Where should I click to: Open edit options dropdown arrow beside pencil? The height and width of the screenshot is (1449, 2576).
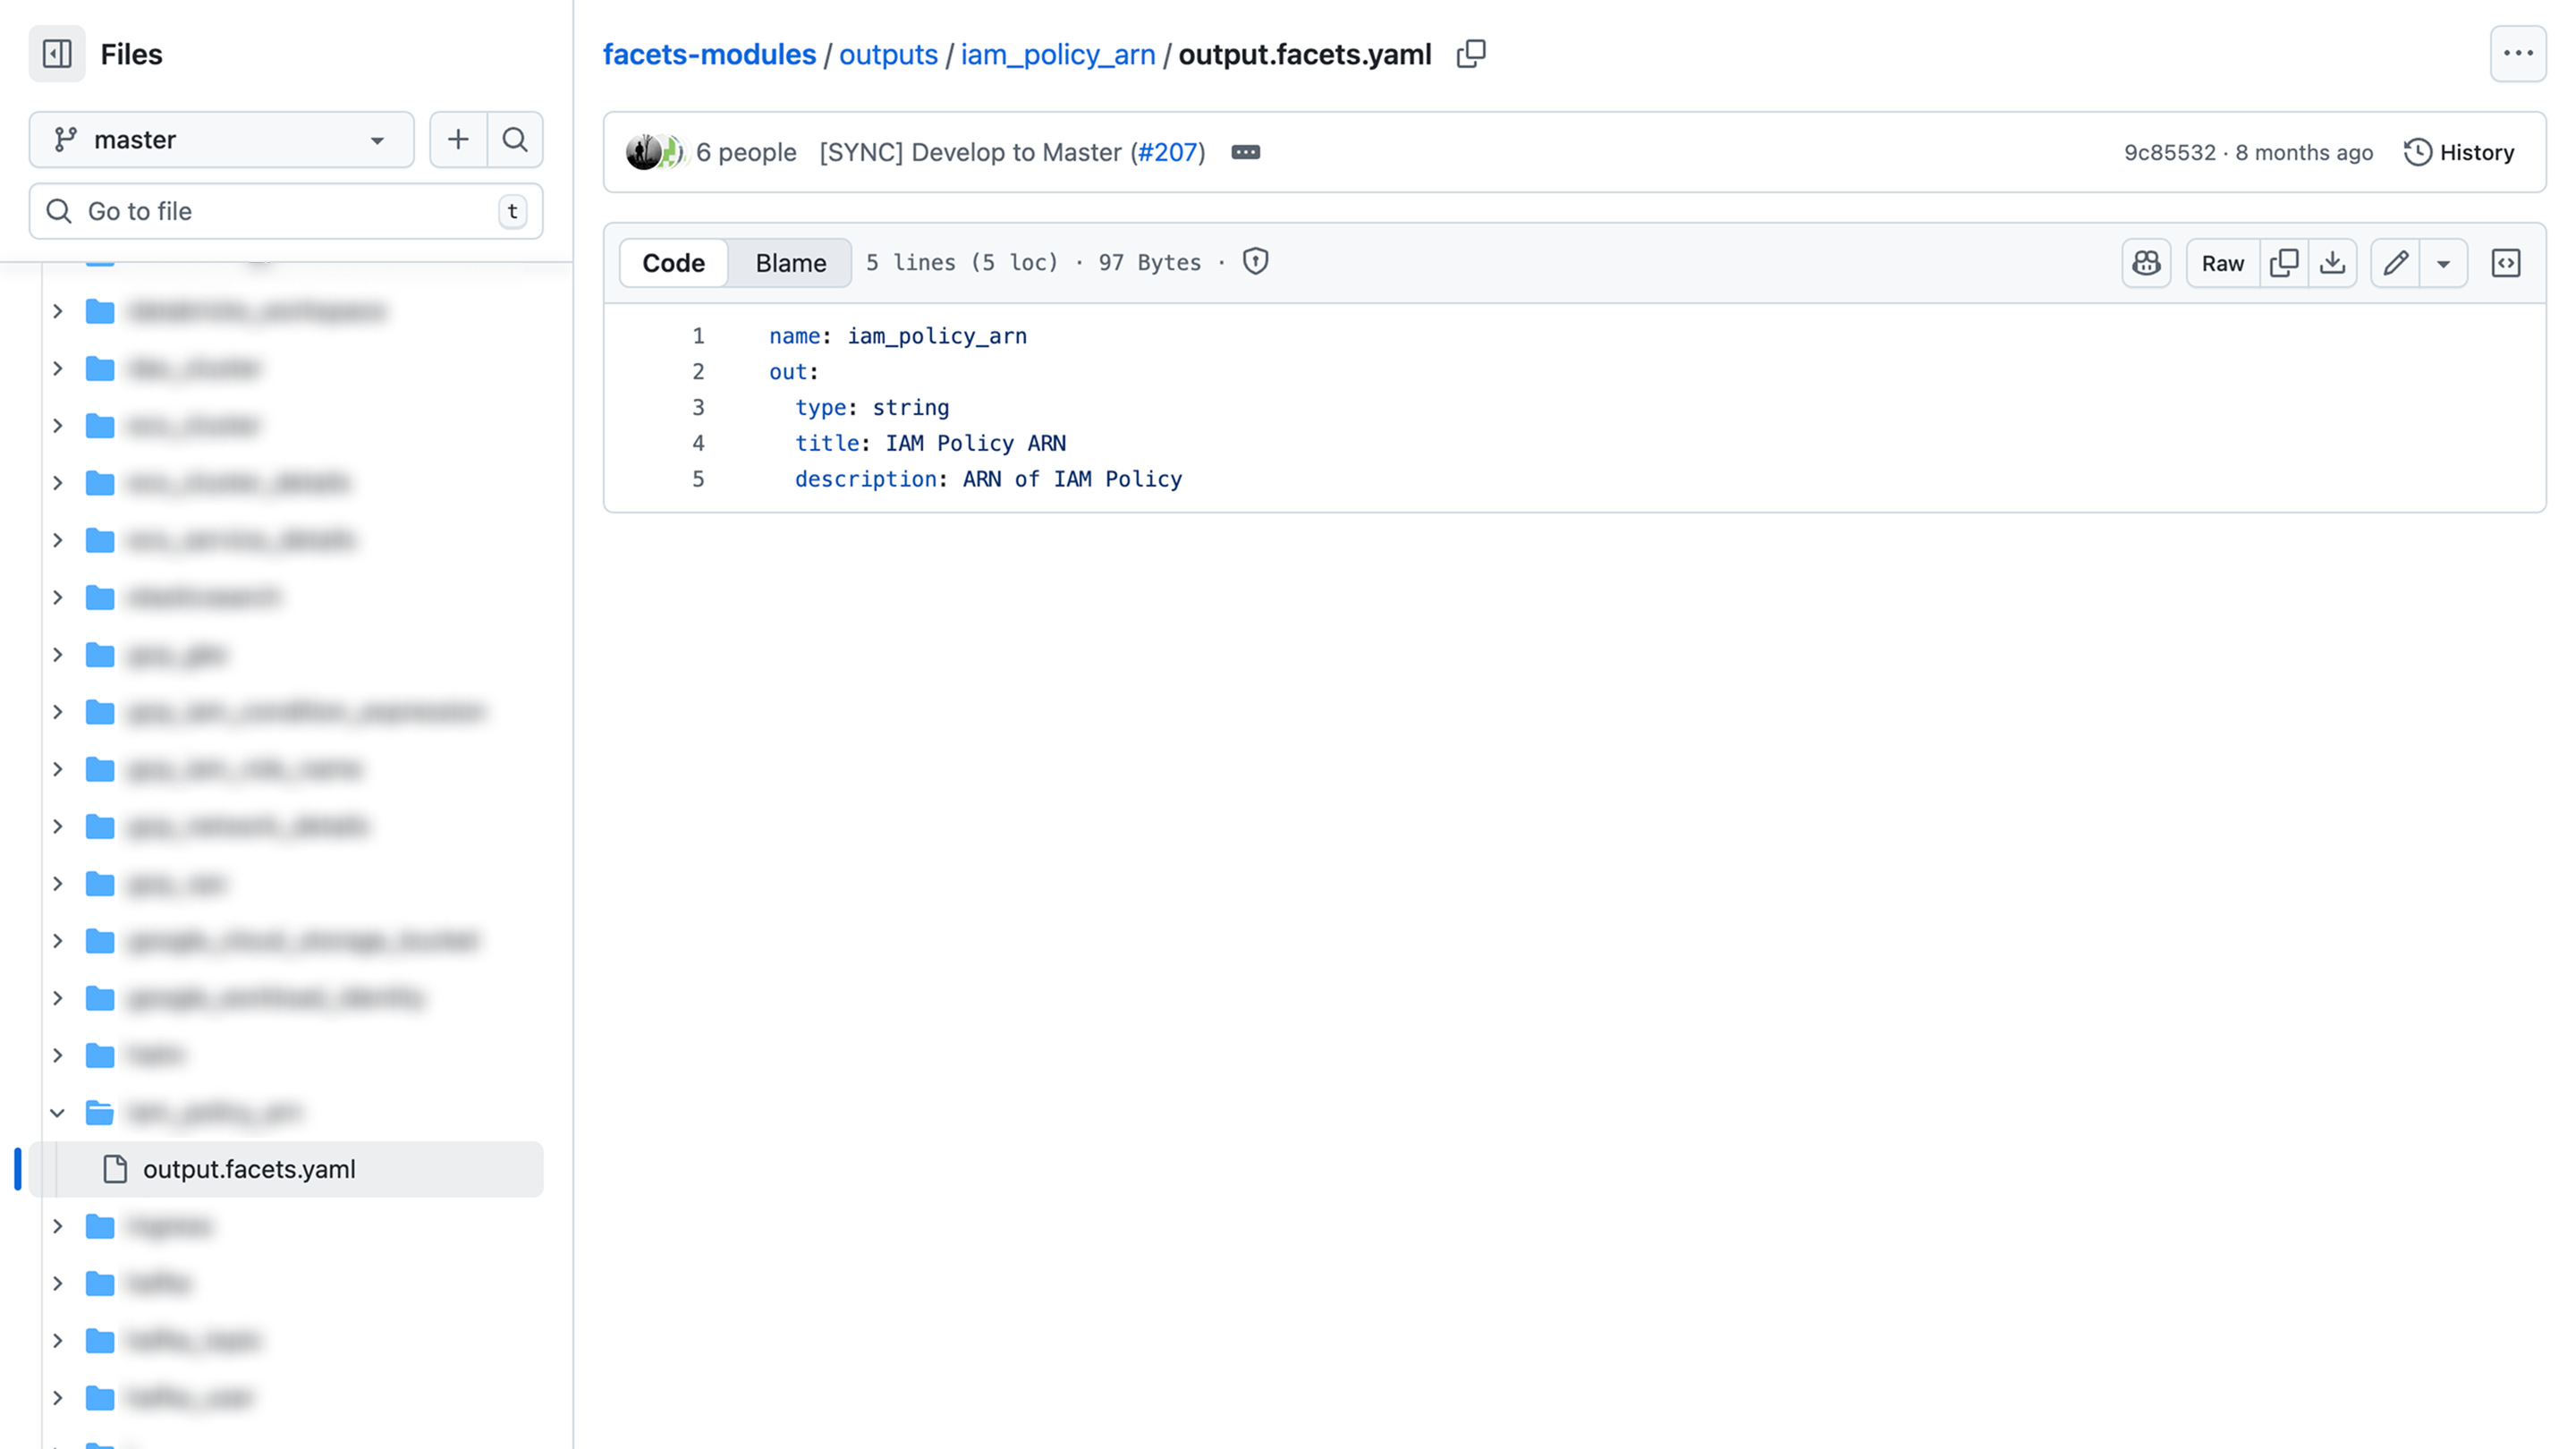(2443, 263)
